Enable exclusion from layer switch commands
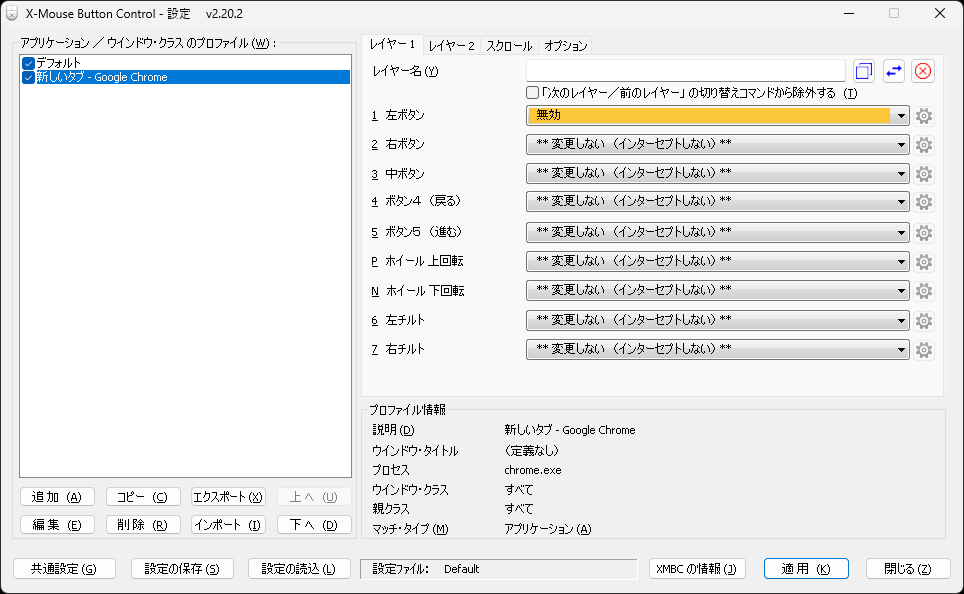This screenshot has width=964, height=594. pos(531,92)
